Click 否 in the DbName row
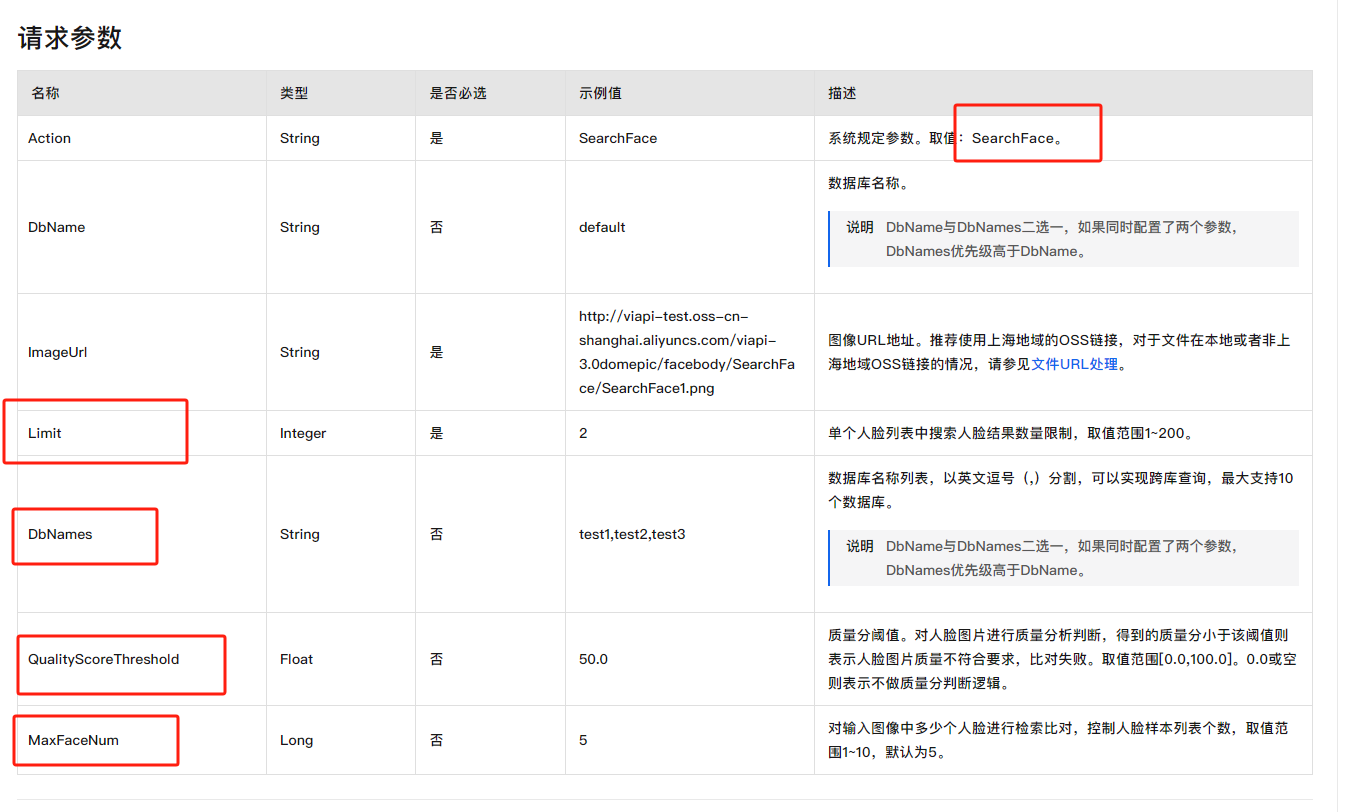The width and height of the screenshot is (1348, 812). (x=436, y=227)
